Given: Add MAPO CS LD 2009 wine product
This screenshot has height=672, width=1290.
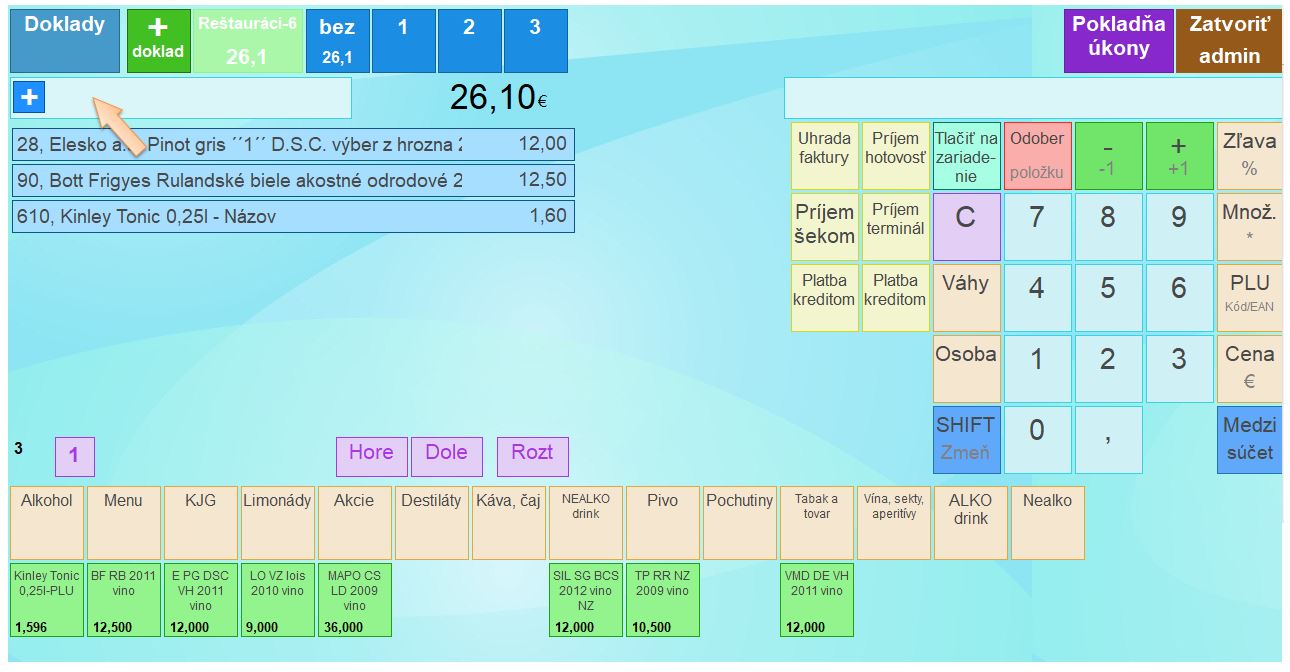Looking at the screenshot, I should pos(354,600).
